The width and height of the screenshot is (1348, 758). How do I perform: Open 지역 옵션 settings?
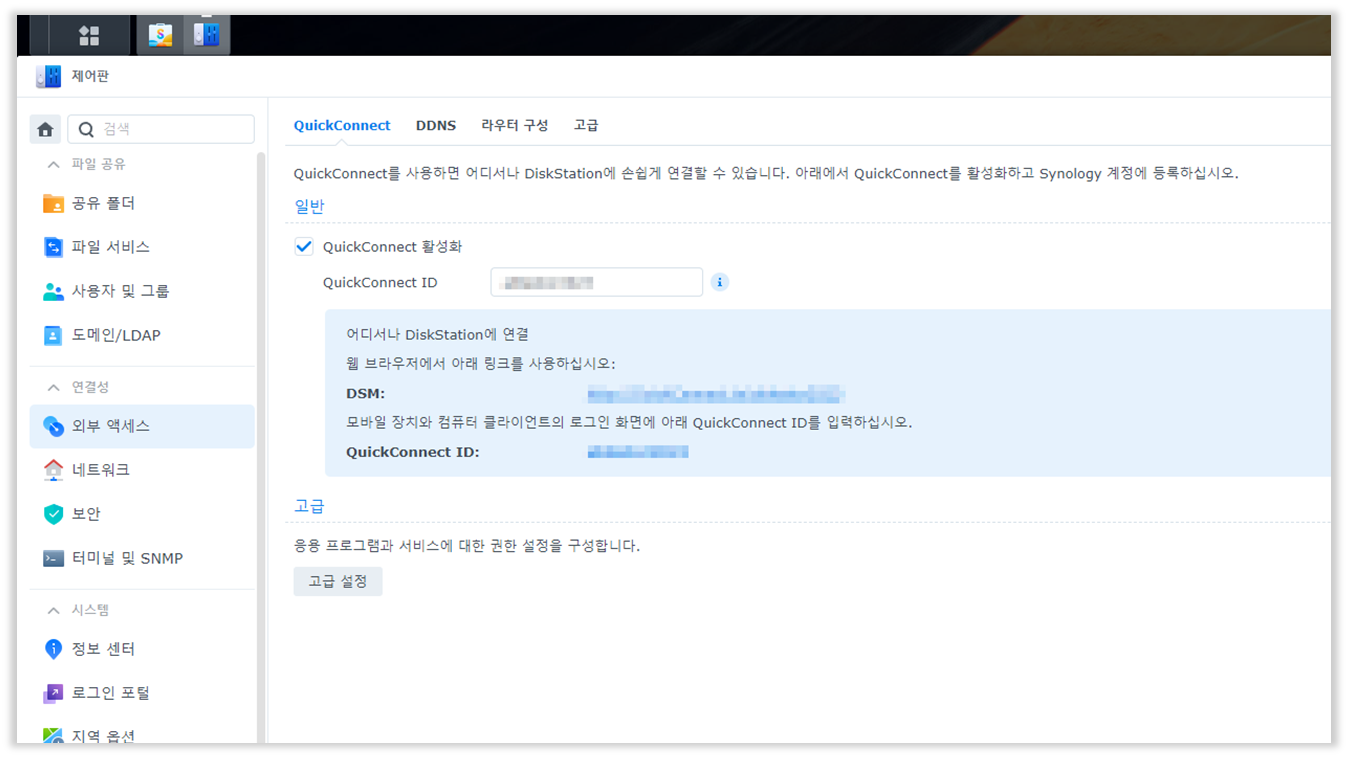[142, 735]
